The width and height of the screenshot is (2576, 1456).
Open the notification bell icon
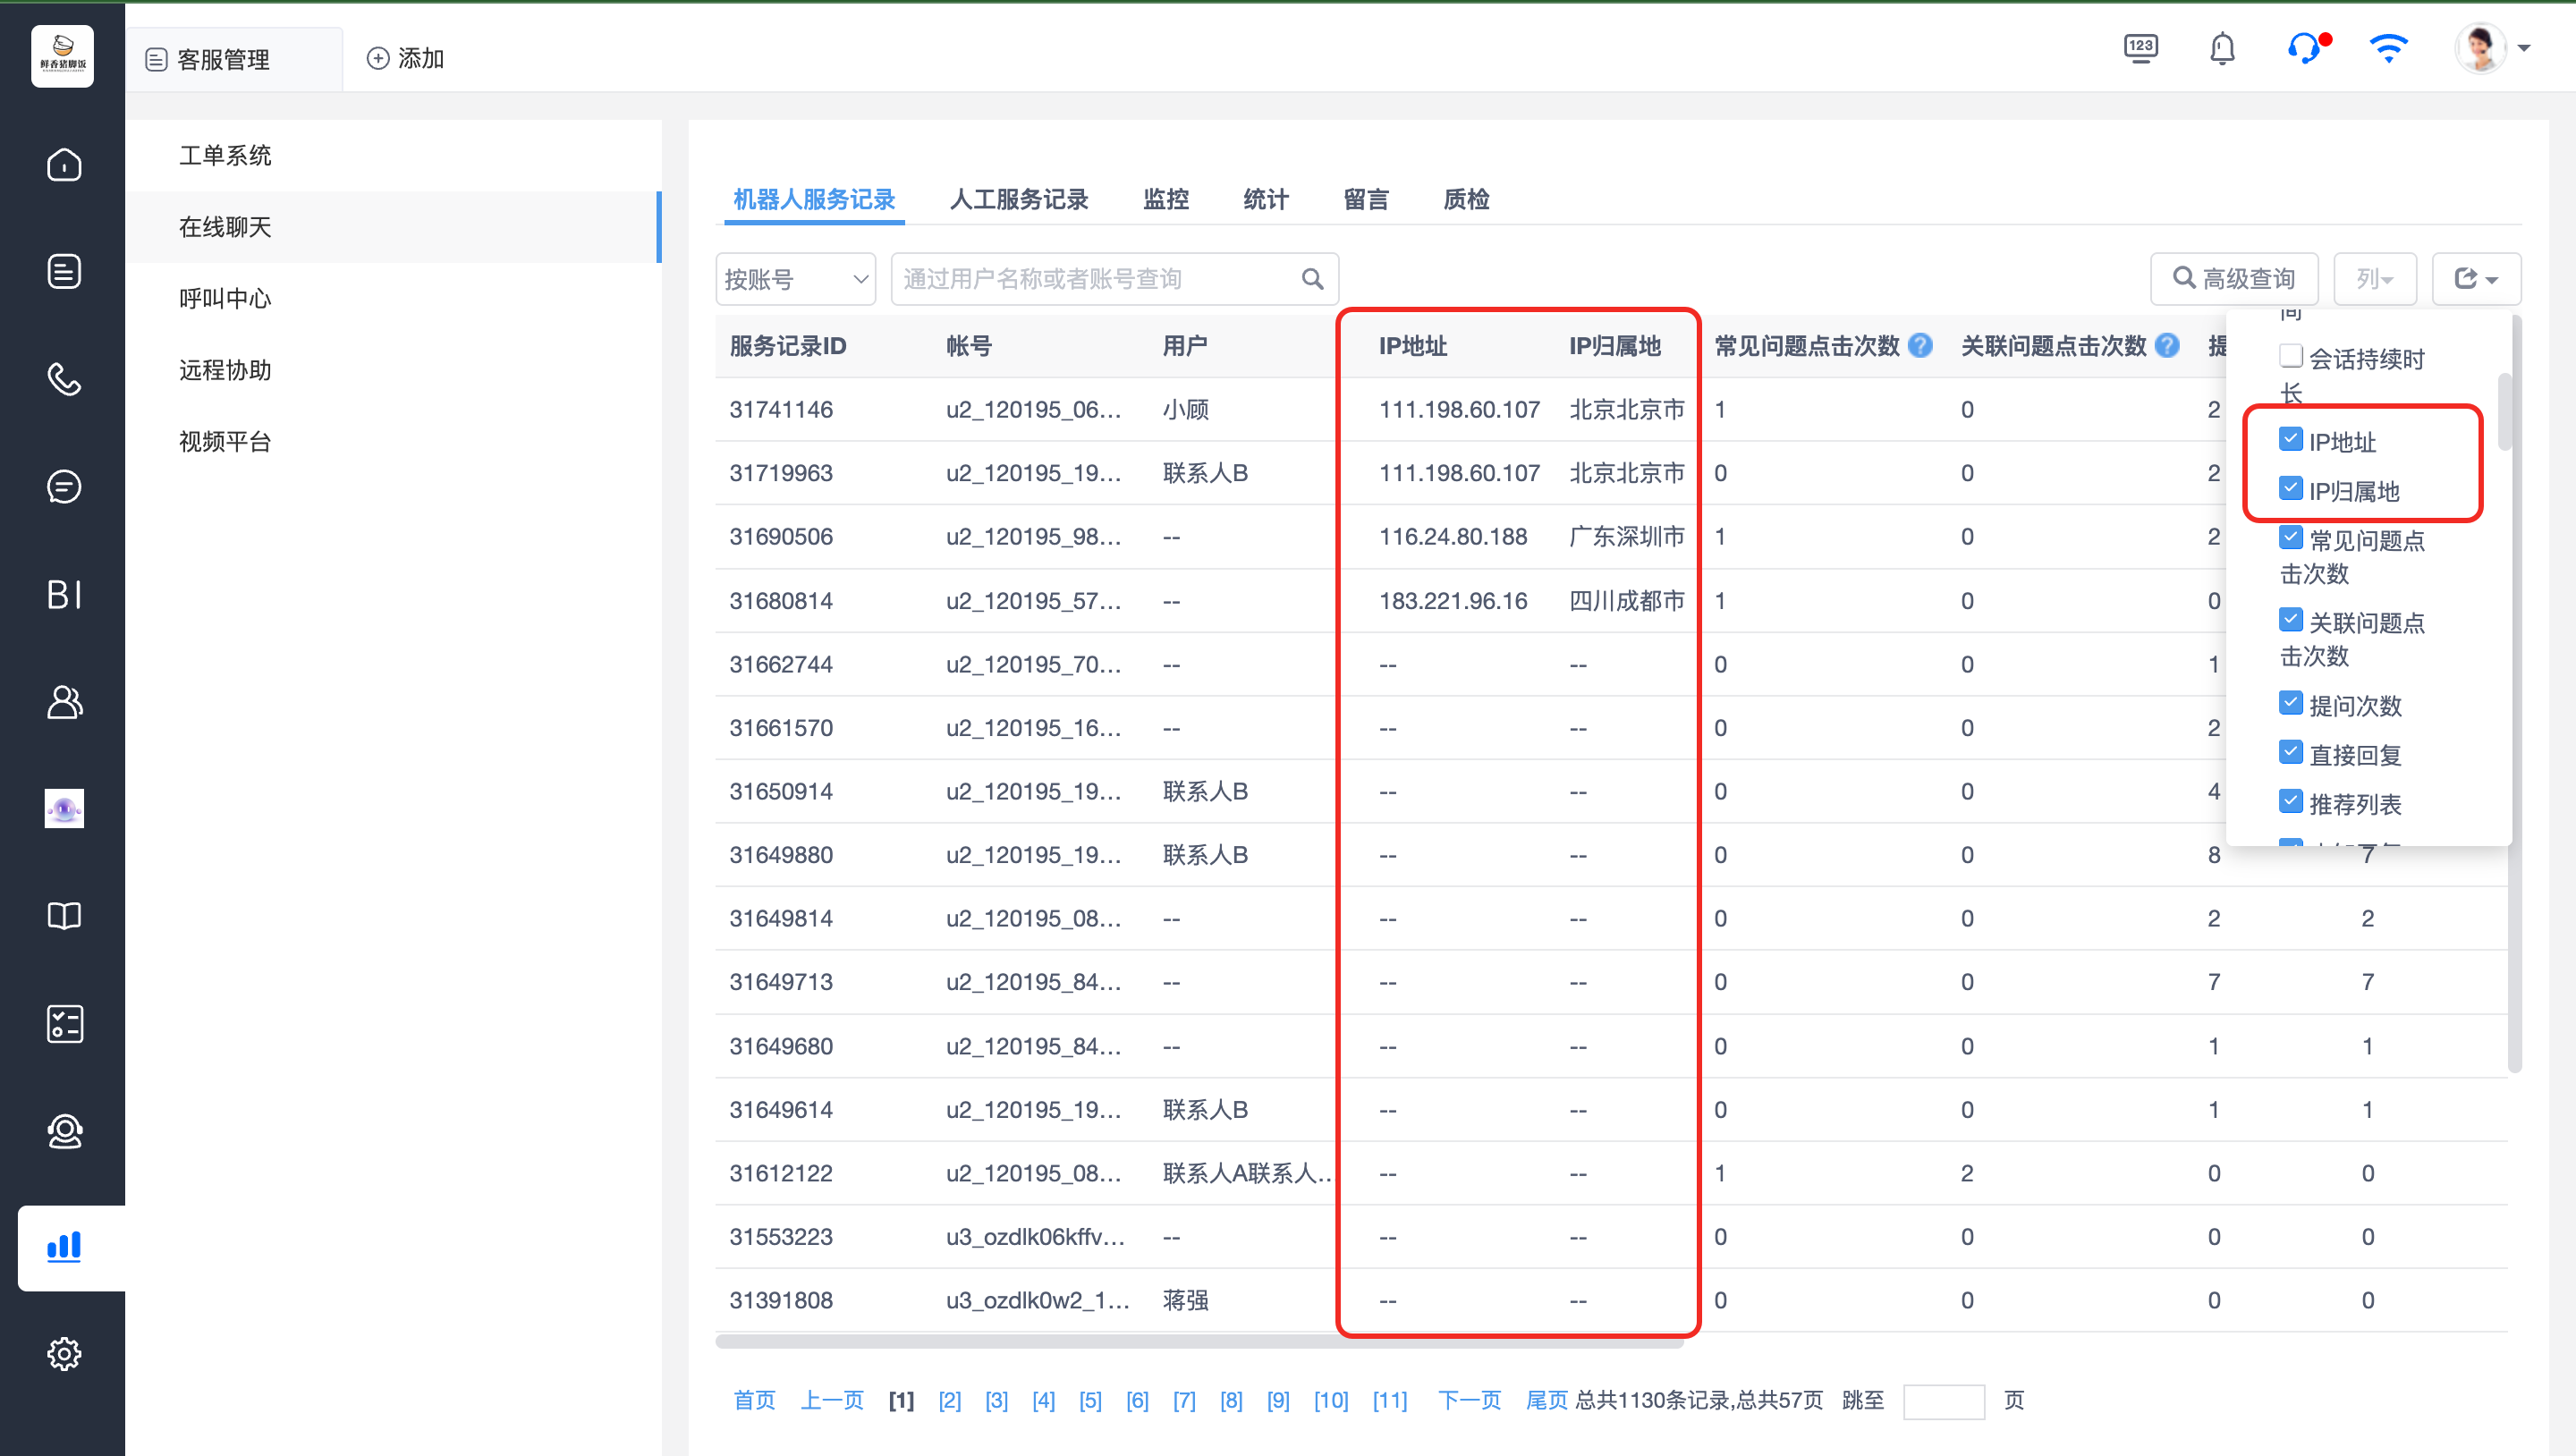pyautogui.click(x=2222, y=48)
